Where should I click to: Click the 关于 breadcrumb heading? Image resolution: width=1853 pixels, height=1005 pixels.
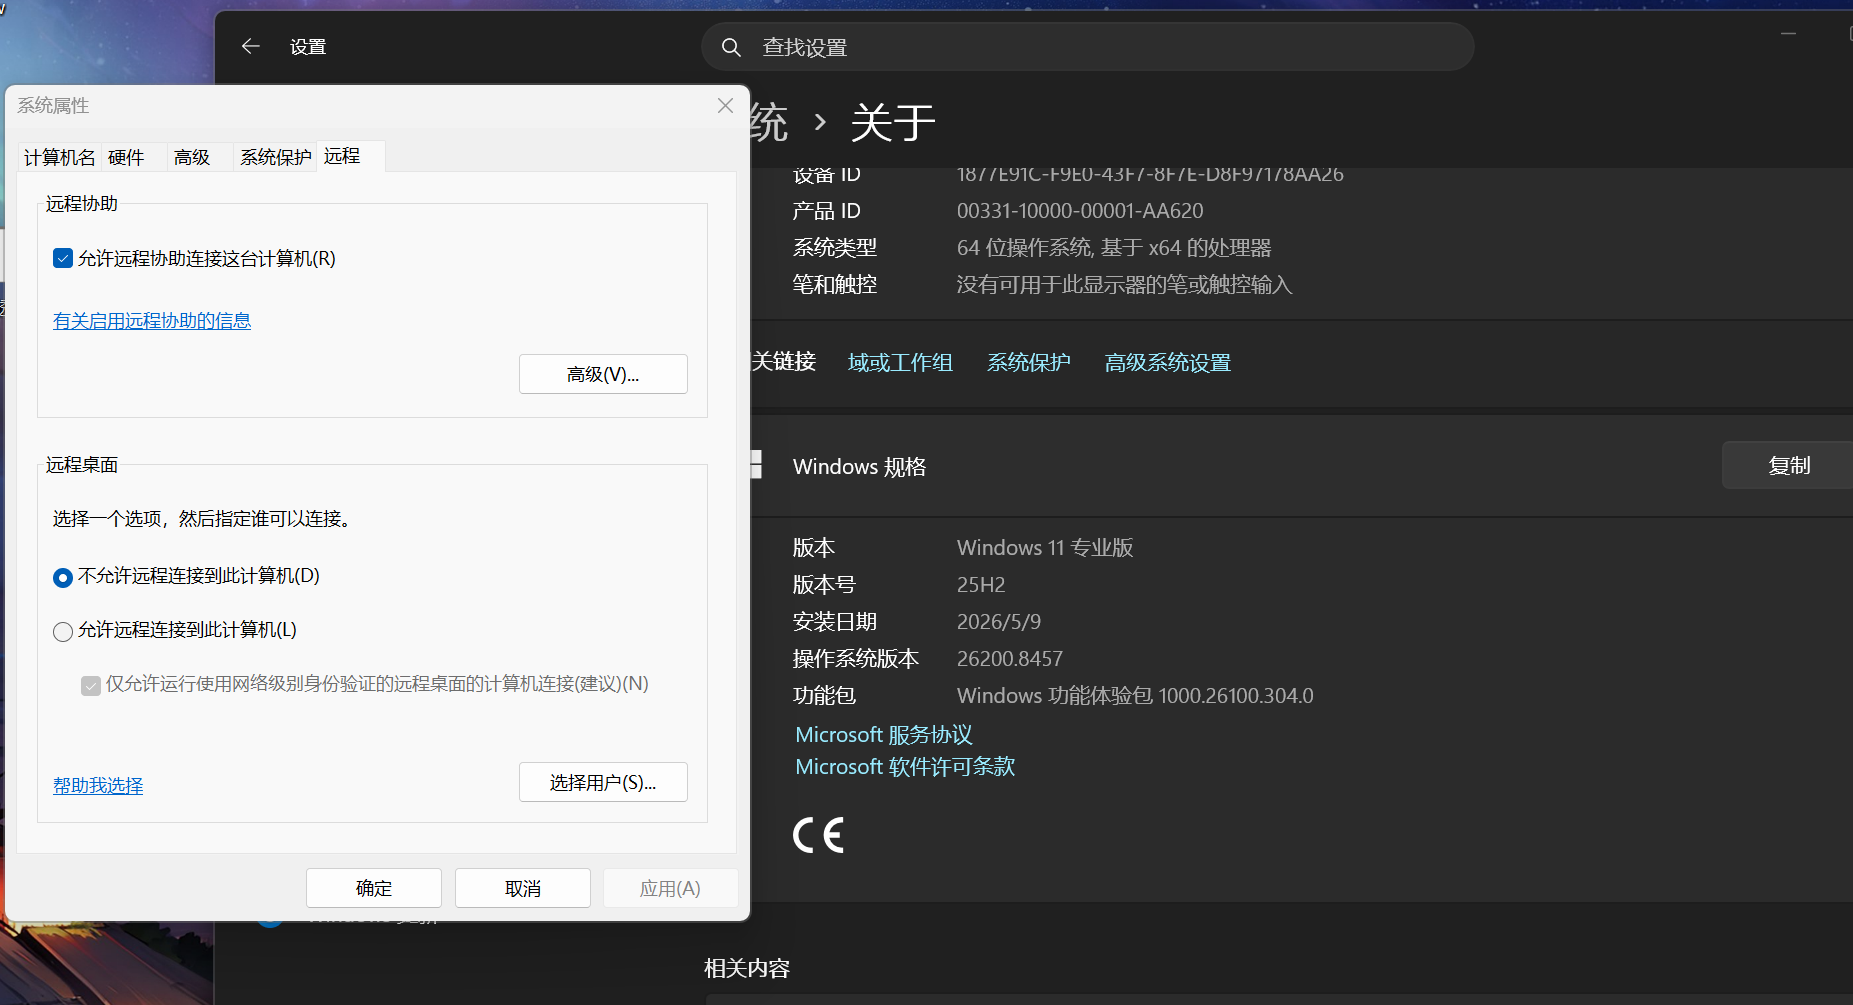click(893, 123)
